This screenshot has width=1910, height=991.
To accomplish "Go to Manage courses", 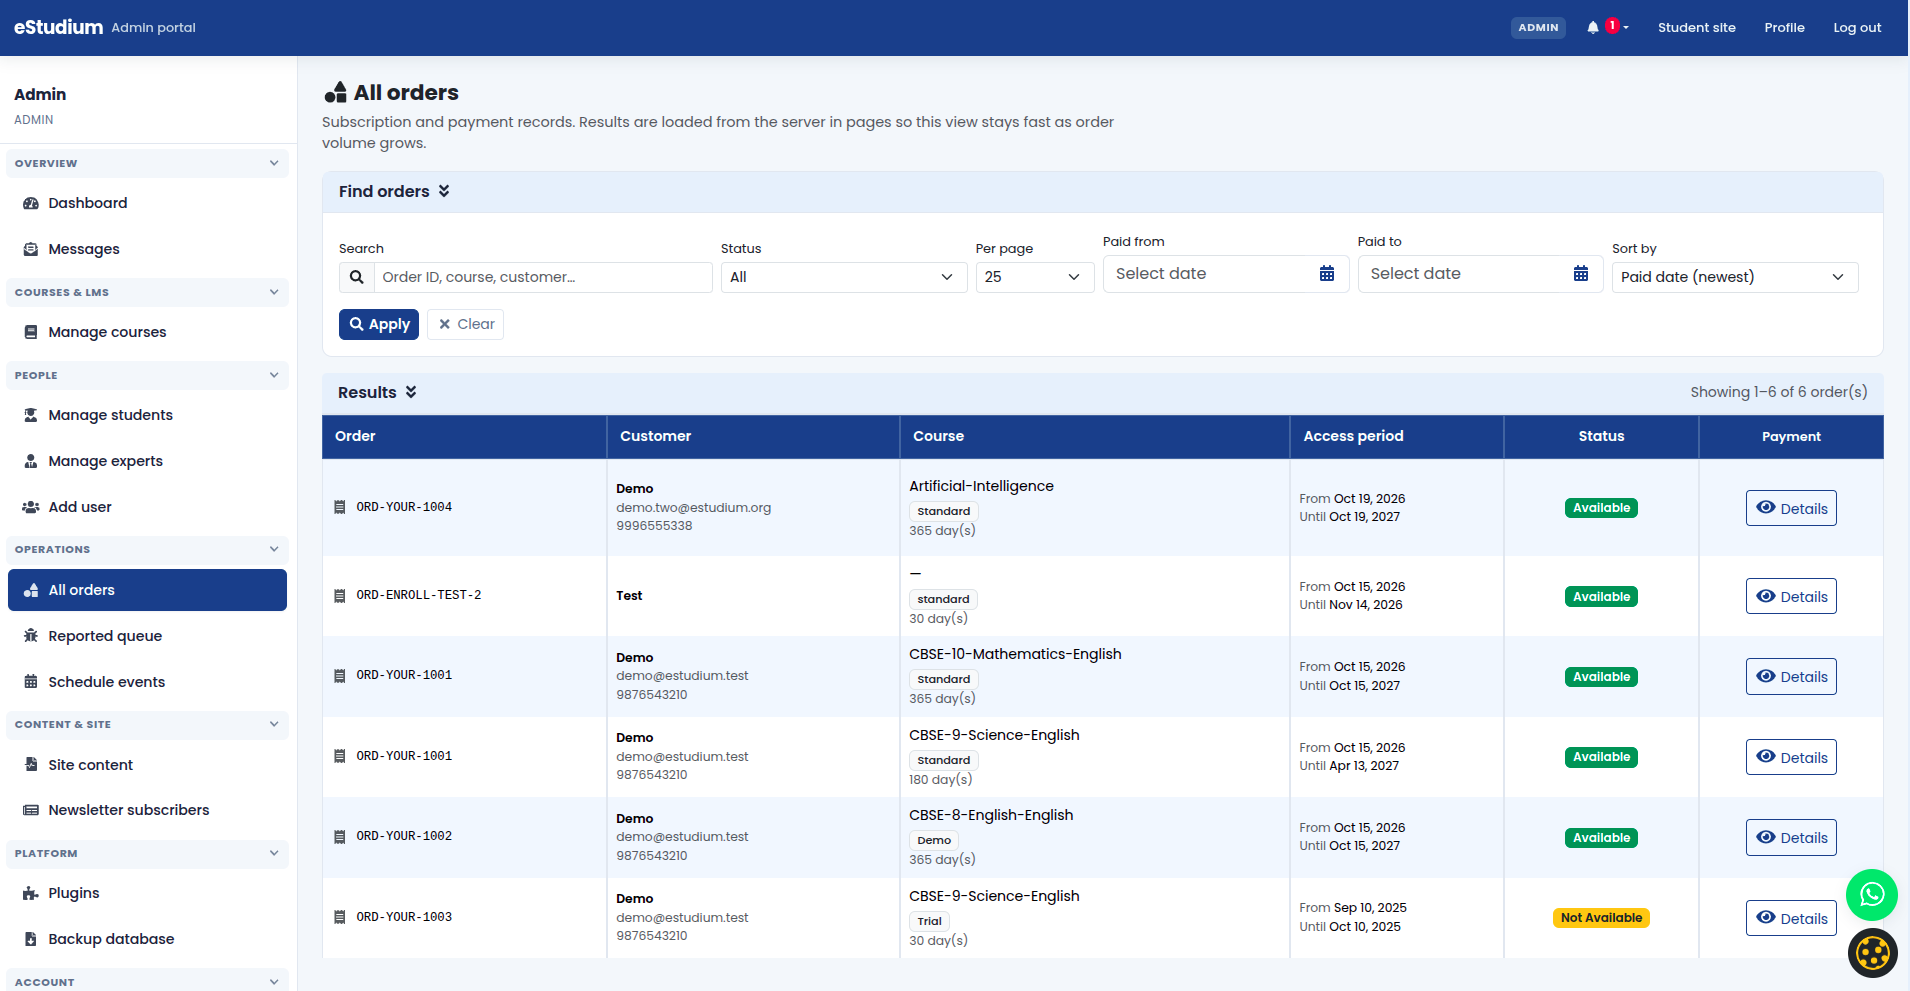I will 147,332.
